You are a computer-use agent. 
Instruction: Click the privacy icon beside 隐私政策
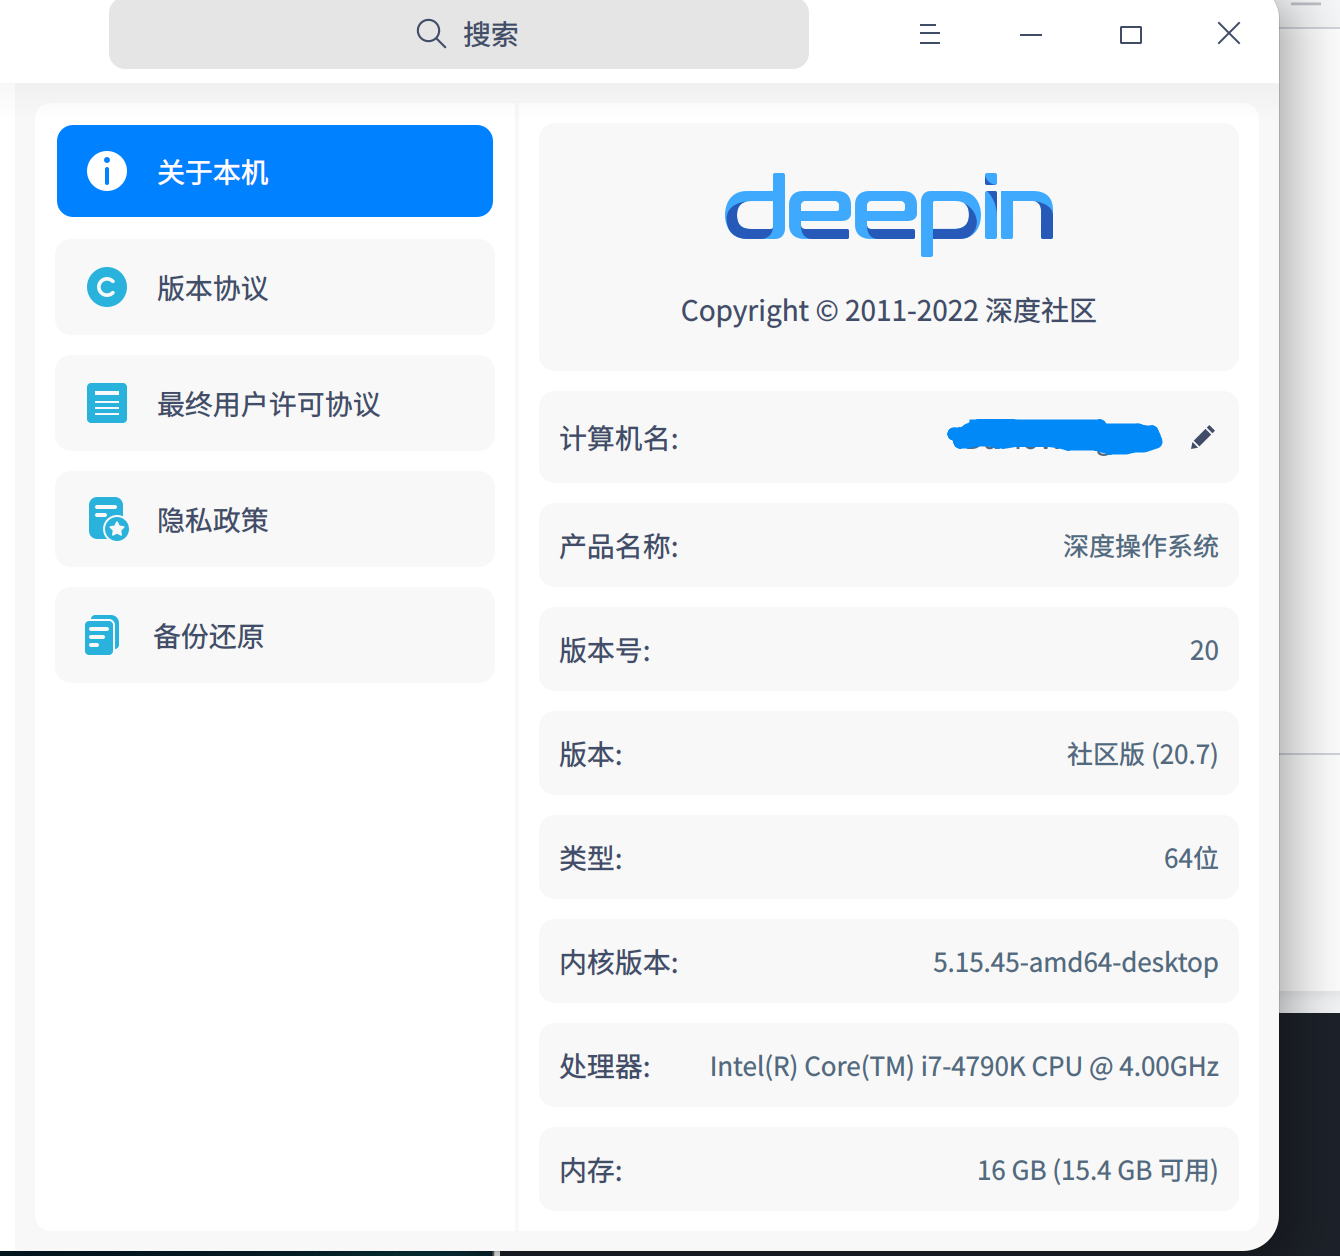point(108,519)
